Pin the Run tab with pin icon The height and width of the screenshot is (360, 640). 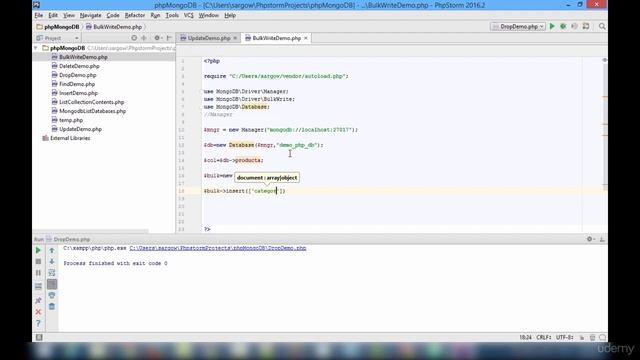38,300
